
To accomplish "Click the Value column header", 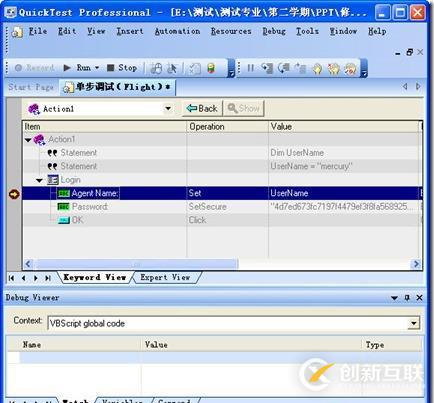I will [x=344, y=127].
